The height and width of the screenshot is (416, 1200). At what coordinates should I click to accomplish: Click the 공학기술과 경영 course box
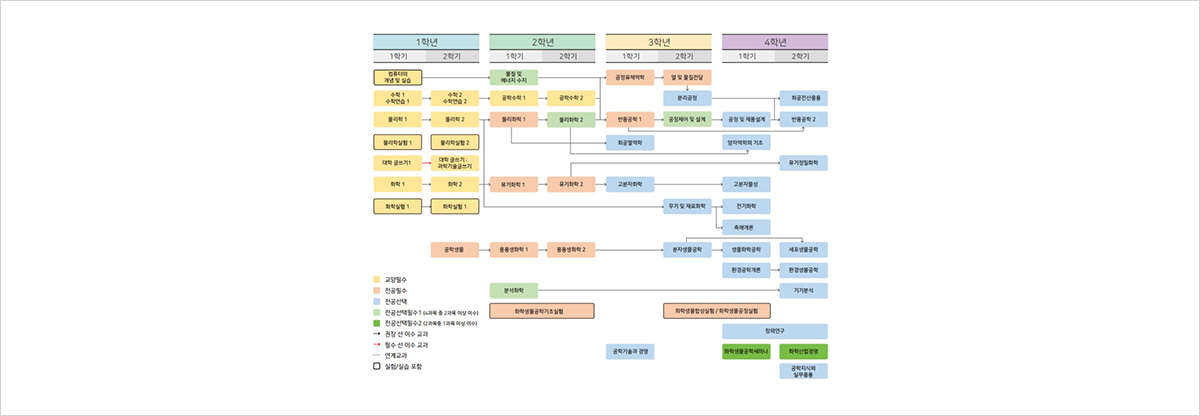pyautogui.click(x=630, y=352)
